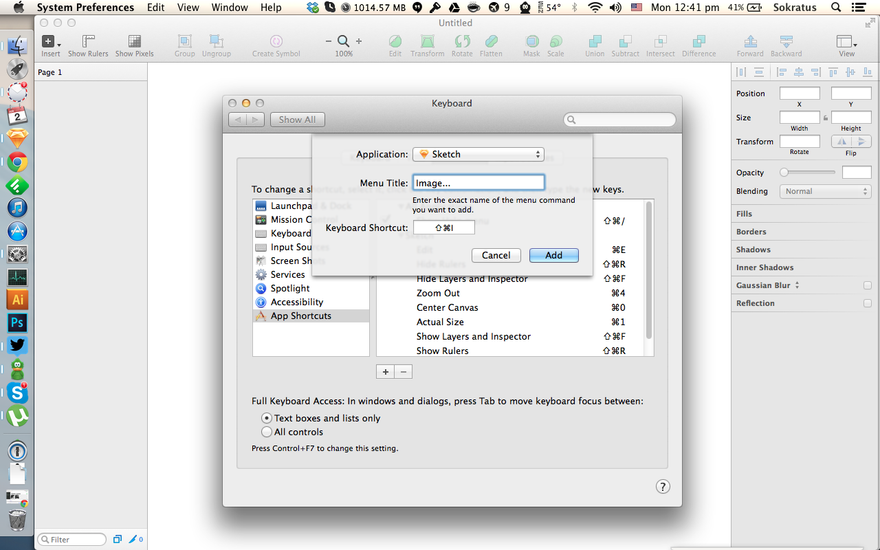Click the shortcuts list scrollbar
This screenshot has height=550, width=880.
(x=649, y=271)
